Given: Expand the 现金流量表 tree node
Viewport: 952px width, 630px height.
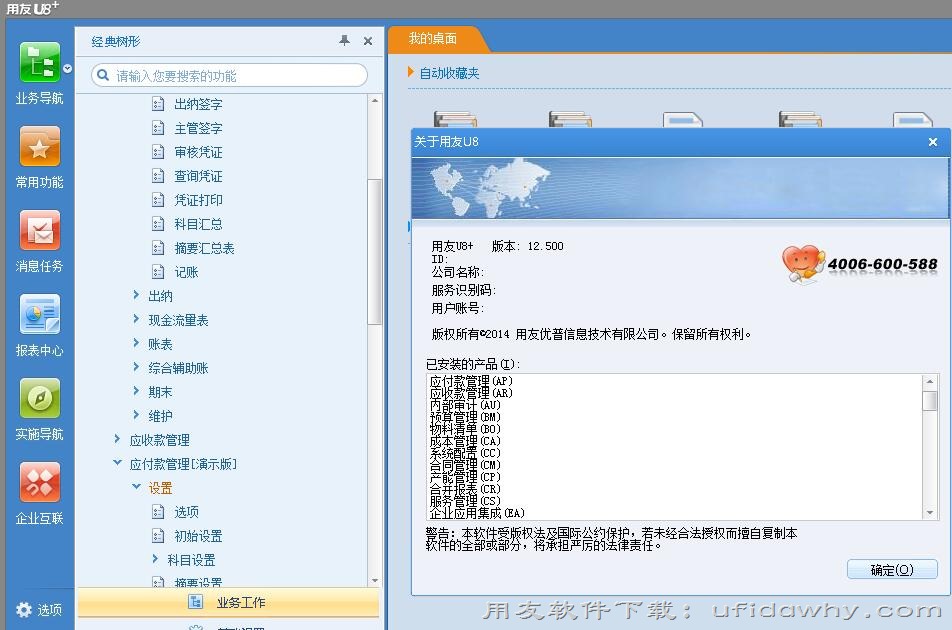Looking at the screenshot, I should [137, 319].
